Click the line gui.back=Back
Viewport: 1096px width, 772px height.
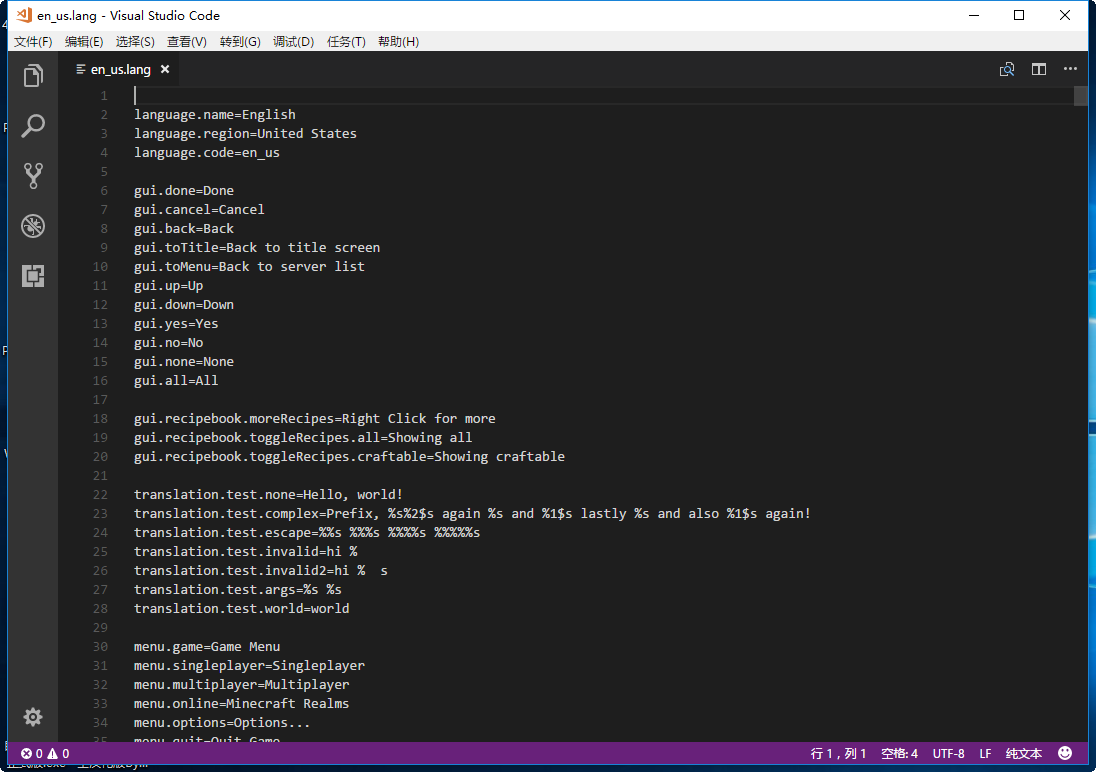click(184, 228)
